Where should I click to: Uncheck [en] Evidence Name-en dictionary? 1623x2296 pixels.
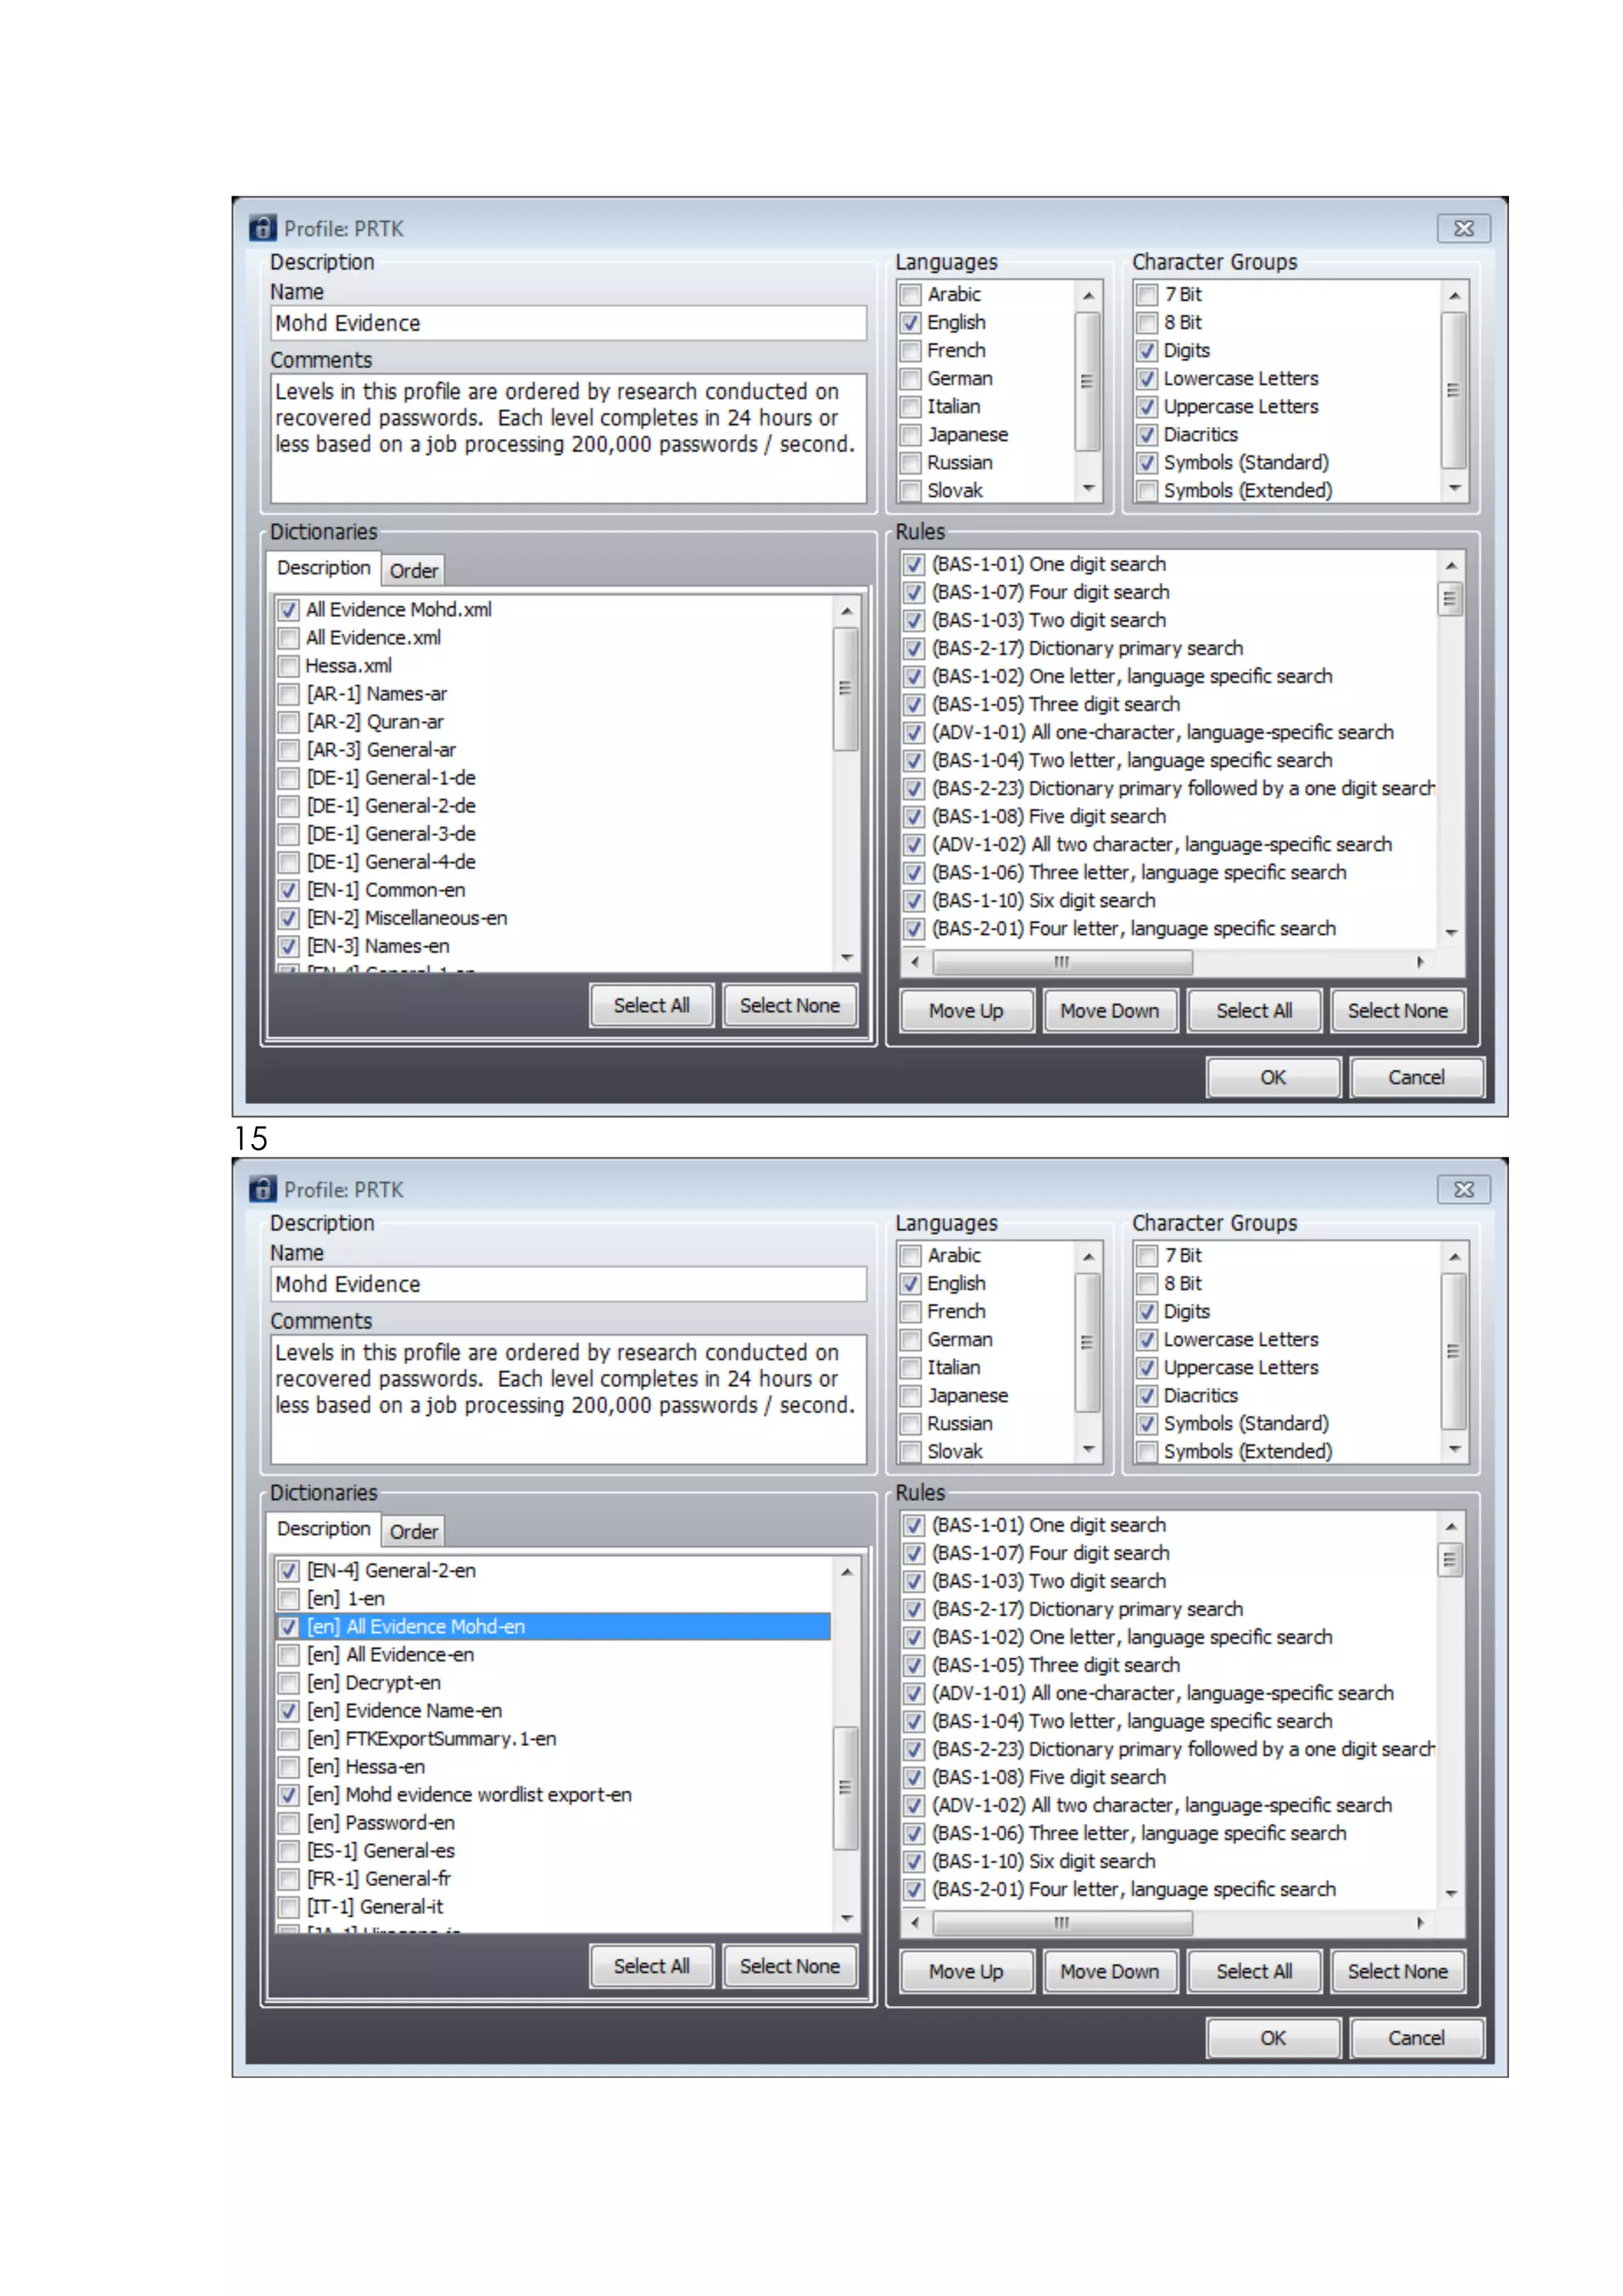pos(289,1711)
